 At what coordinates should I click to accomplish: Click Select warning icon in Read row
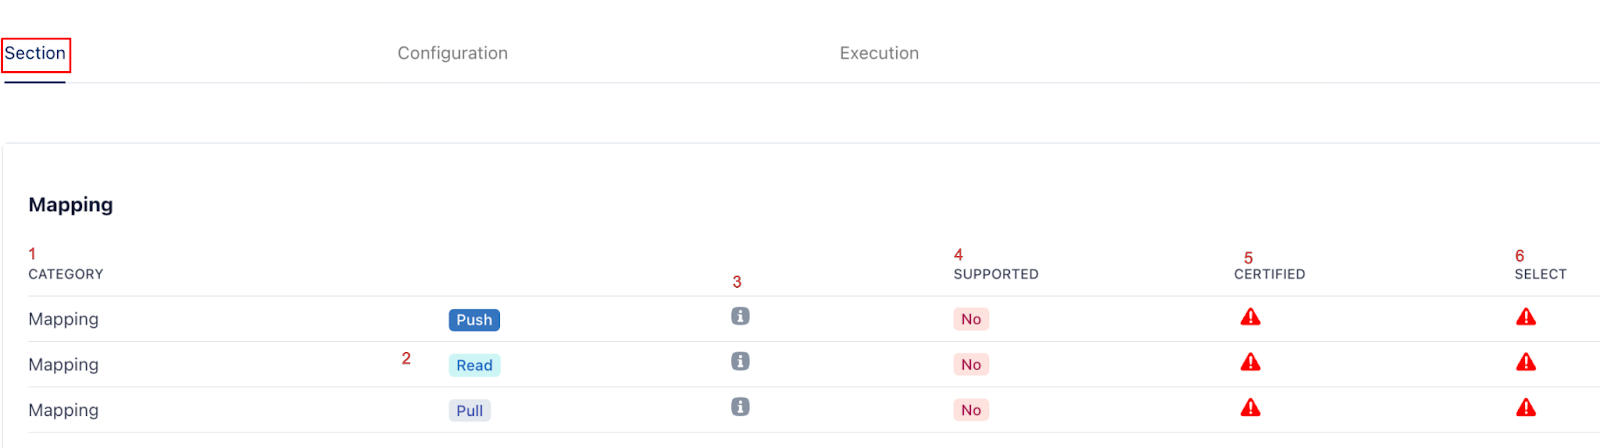coord(1525,362)
